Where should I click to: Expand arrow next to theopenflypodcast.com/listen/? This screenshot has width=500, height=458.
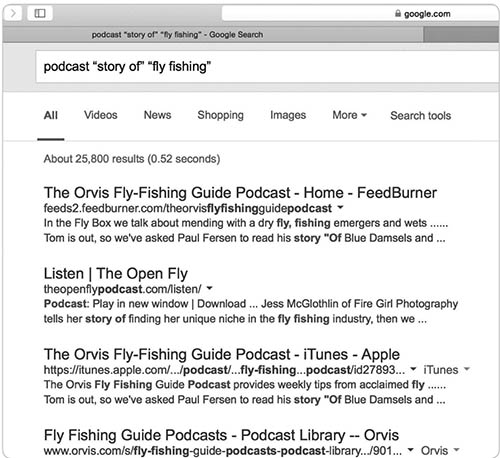pyautogui.click(x=209, y=288)
